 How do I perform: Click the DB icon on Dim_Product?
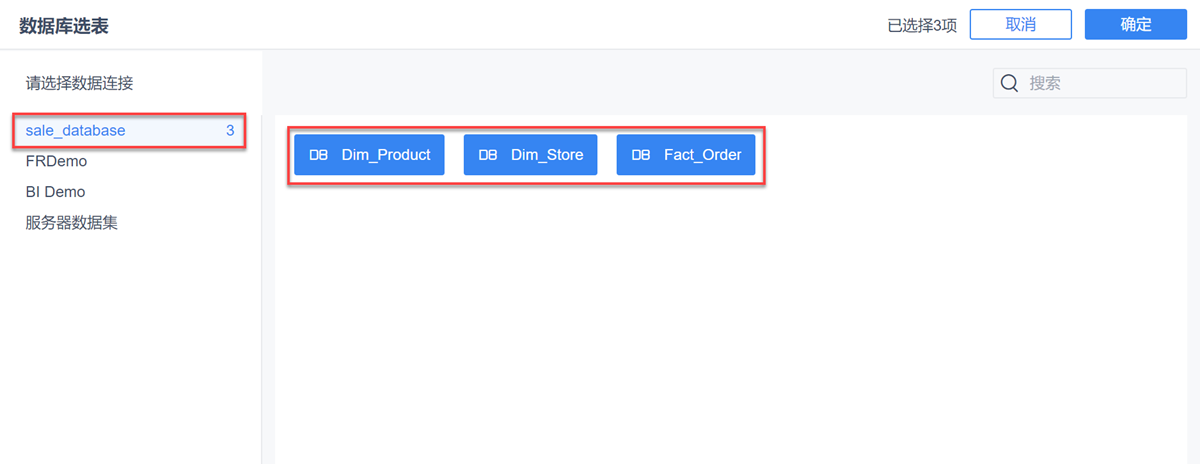(x=318, y=155)
